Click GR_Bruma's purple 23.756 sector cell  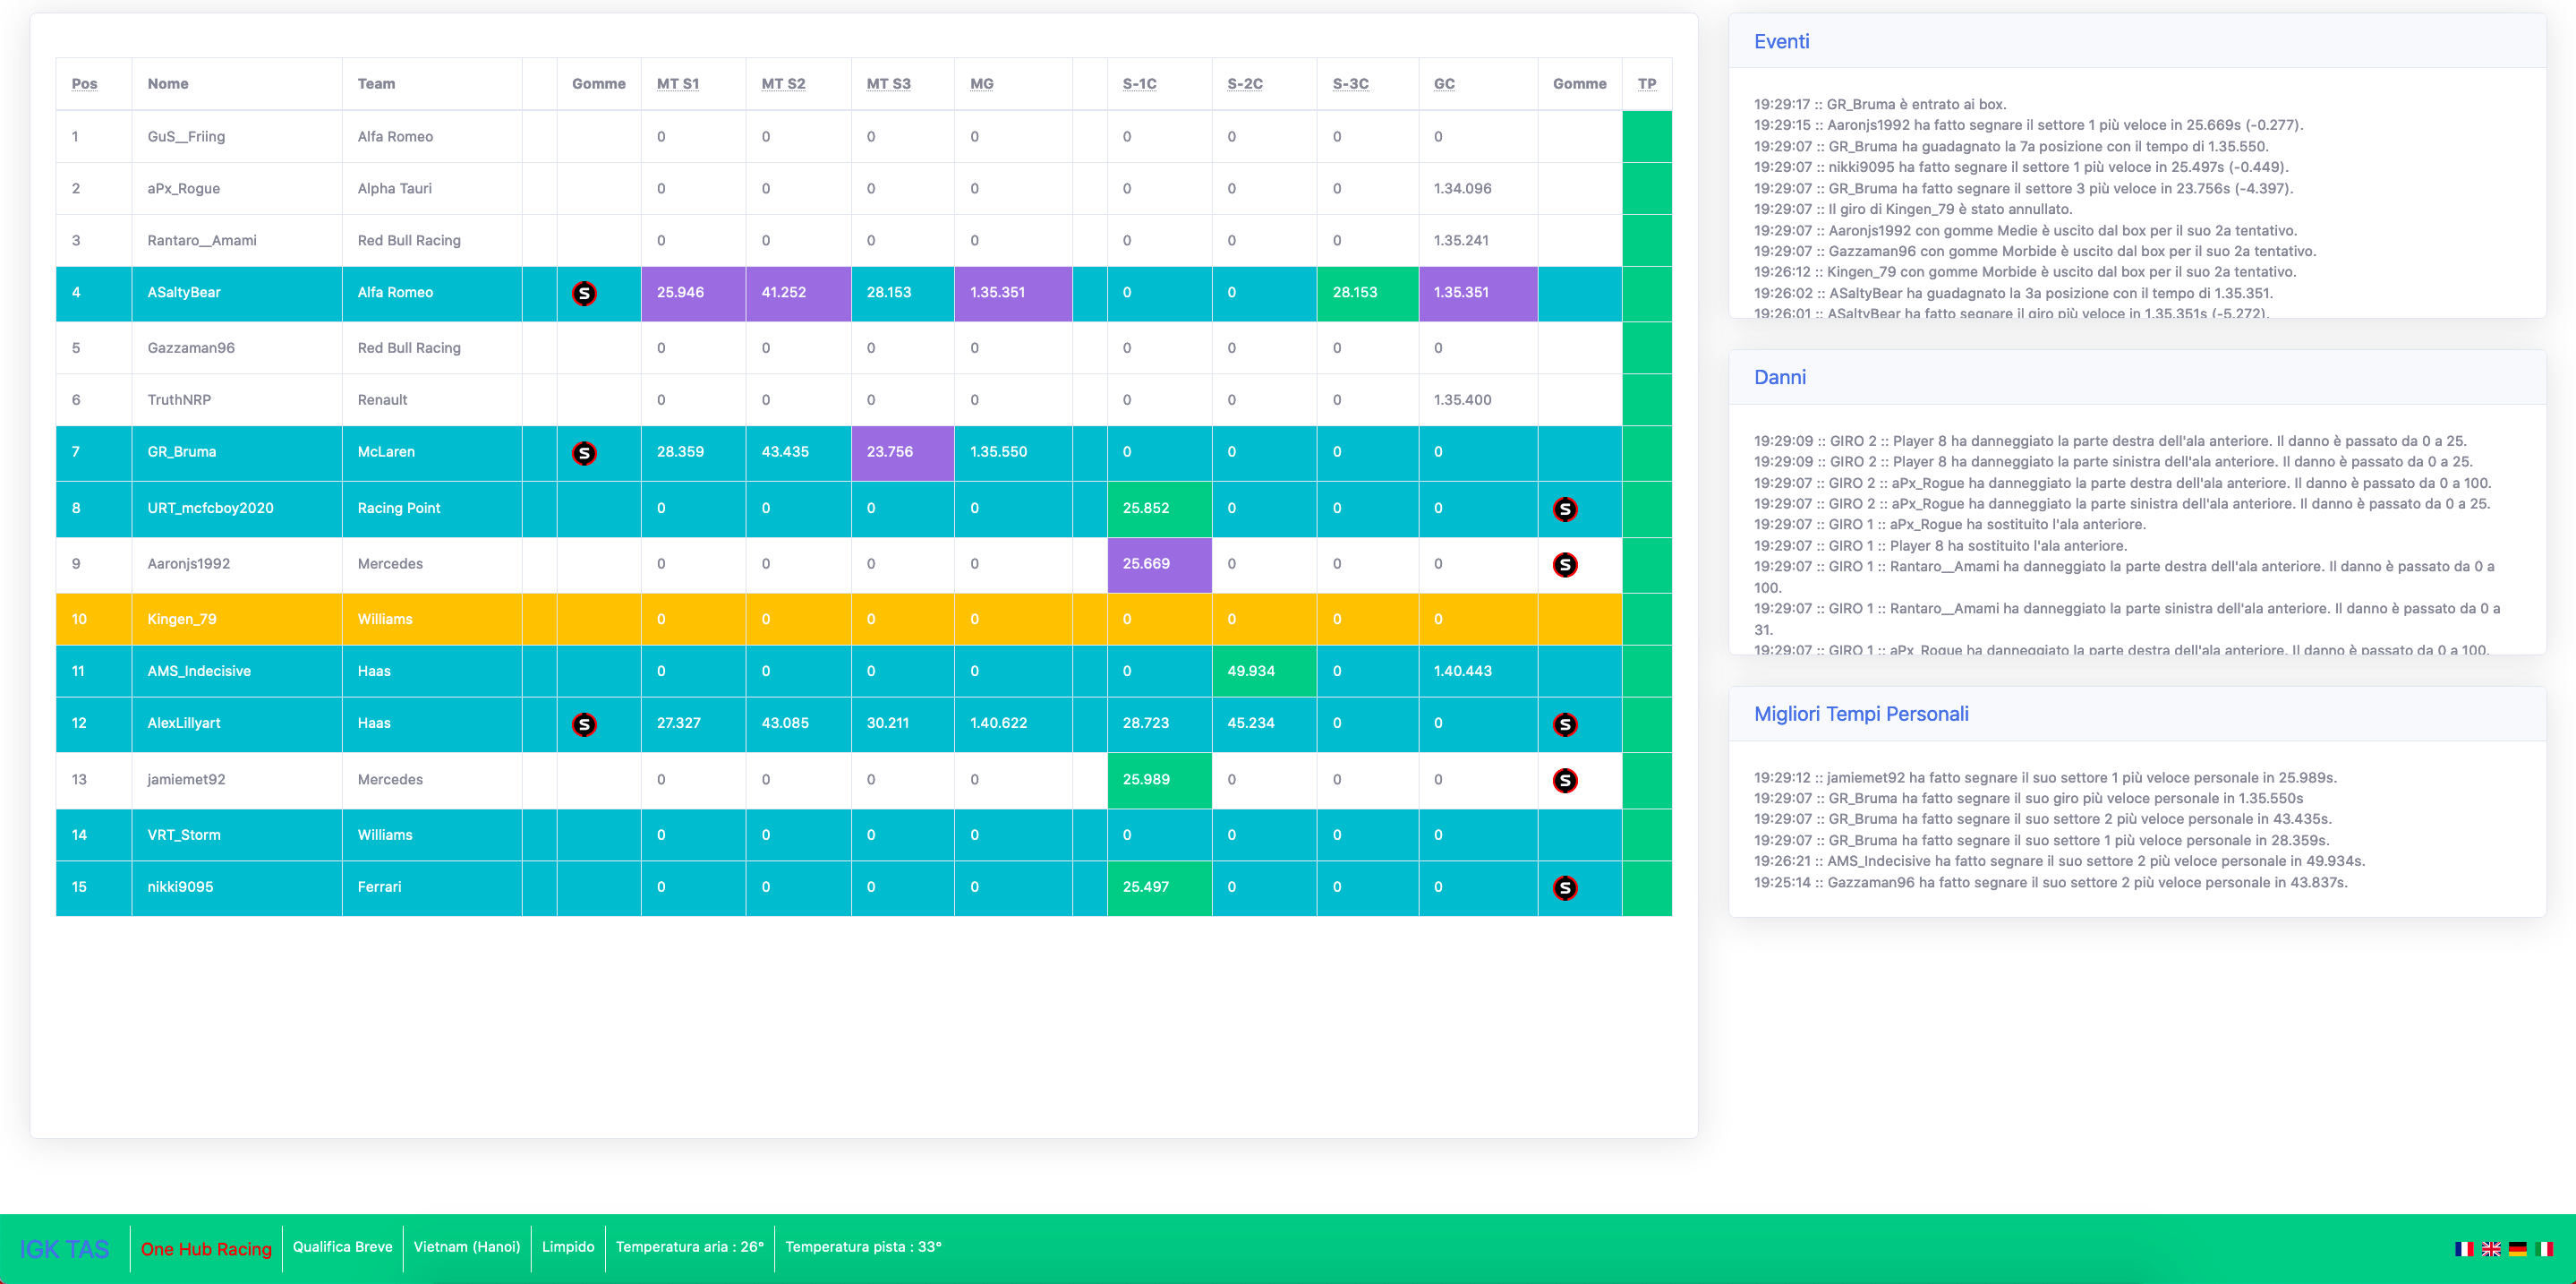pyautogui.click(x=902, y=452)
